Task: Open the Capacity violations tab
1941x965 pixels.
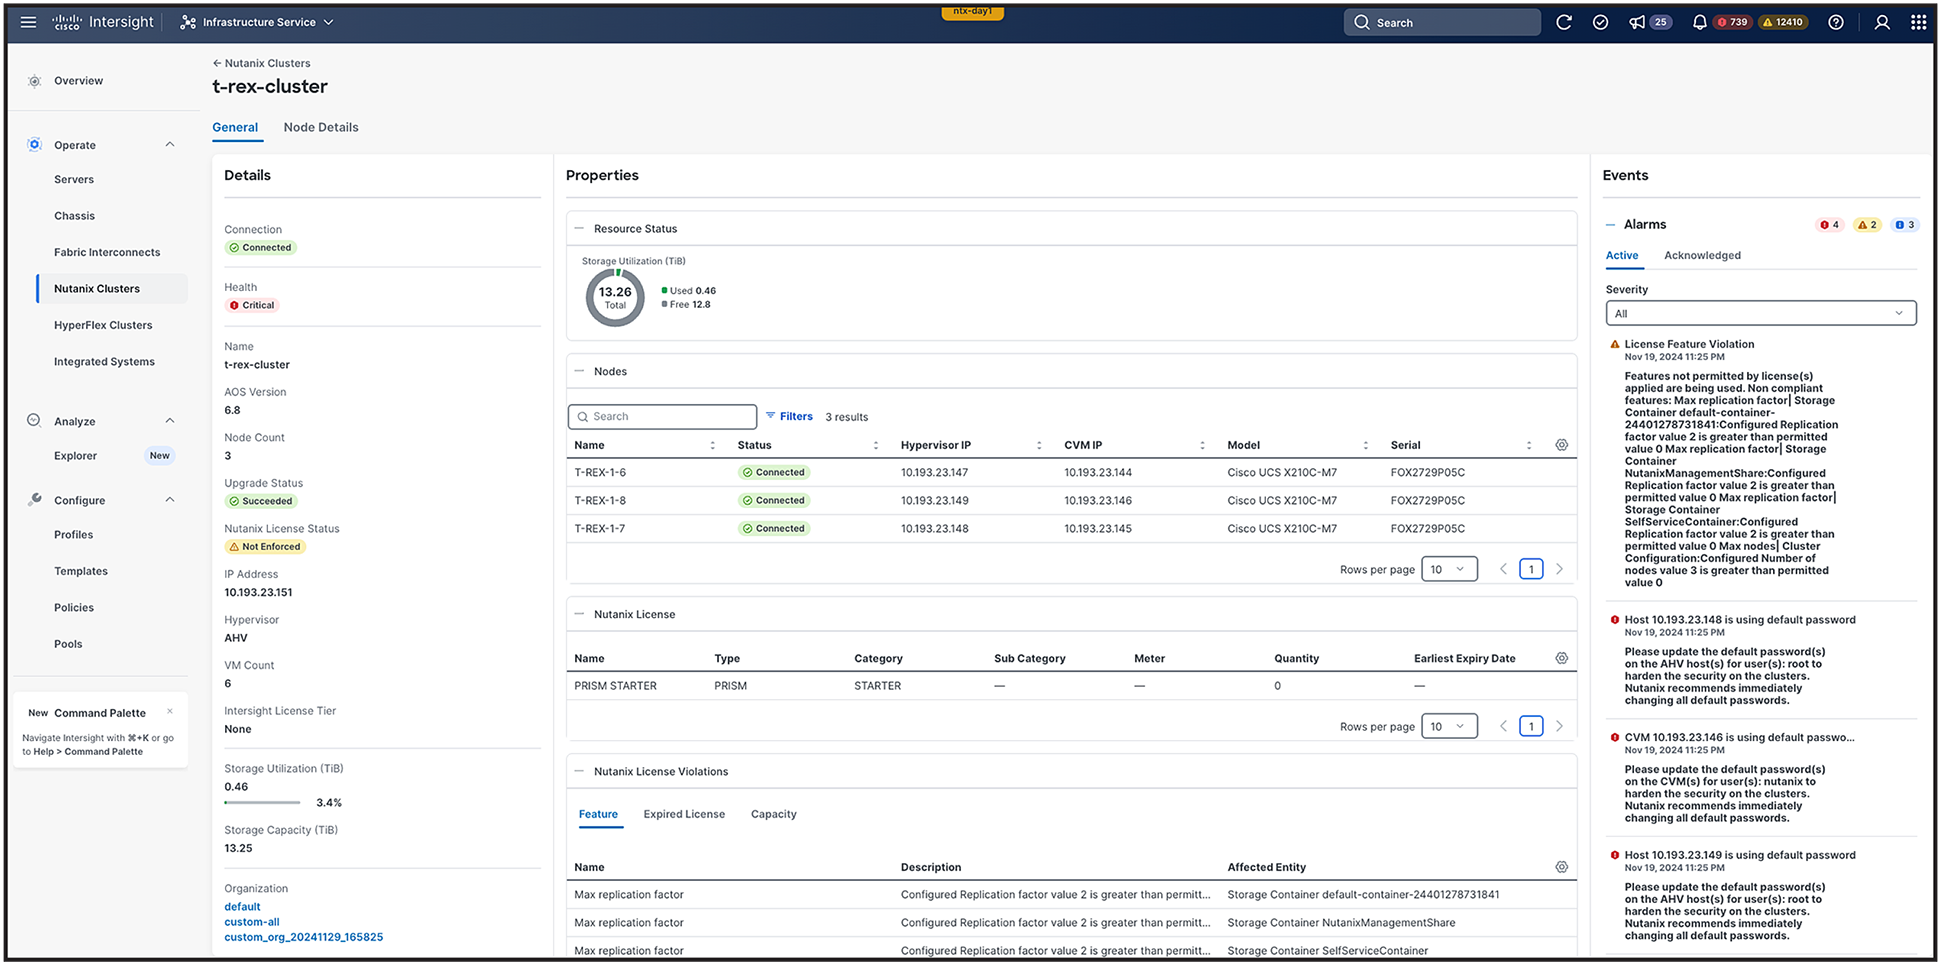Action: click(774, 814)
